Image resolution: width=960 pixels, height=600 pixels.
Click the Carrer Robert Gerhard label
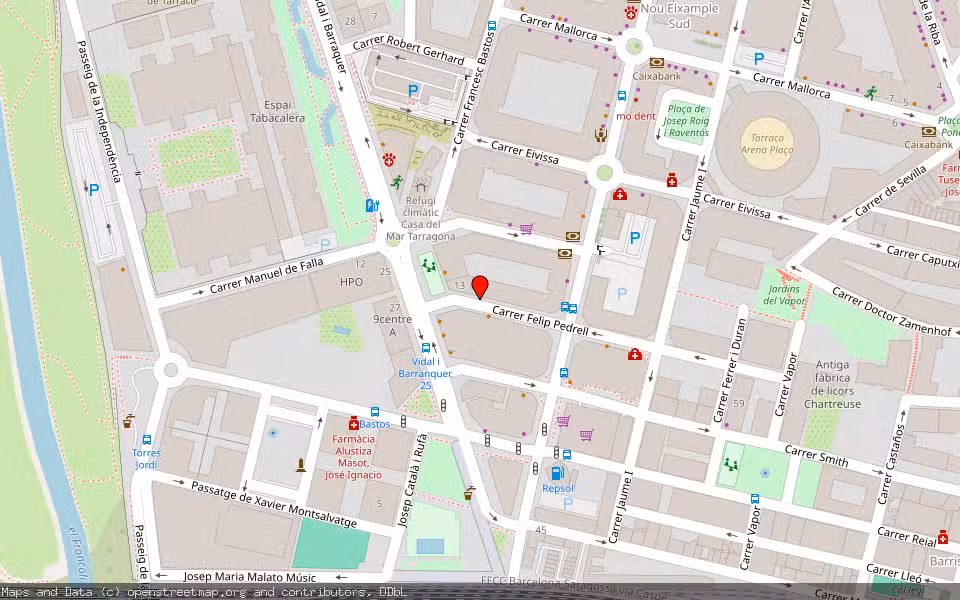[x=408, y=50]
